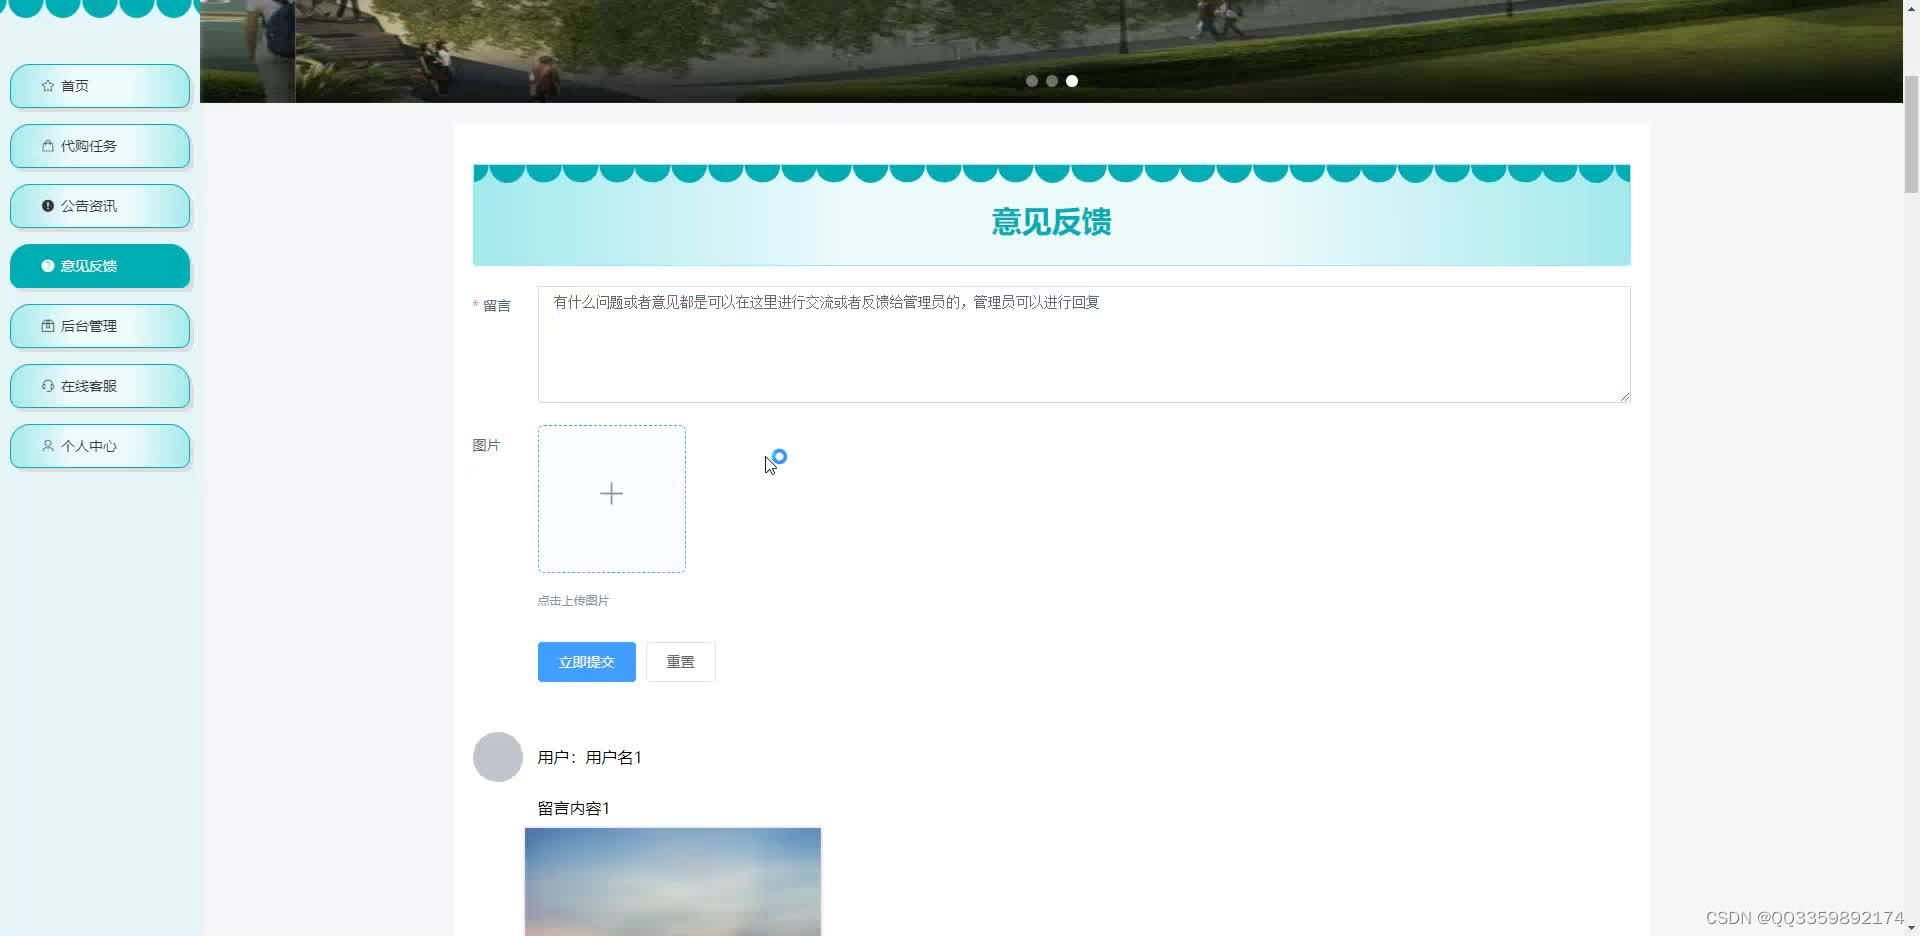Screen dimensions: 1920x936
Task: Click the info icon beside 公告资讯
Action: [x=47, y=206]
